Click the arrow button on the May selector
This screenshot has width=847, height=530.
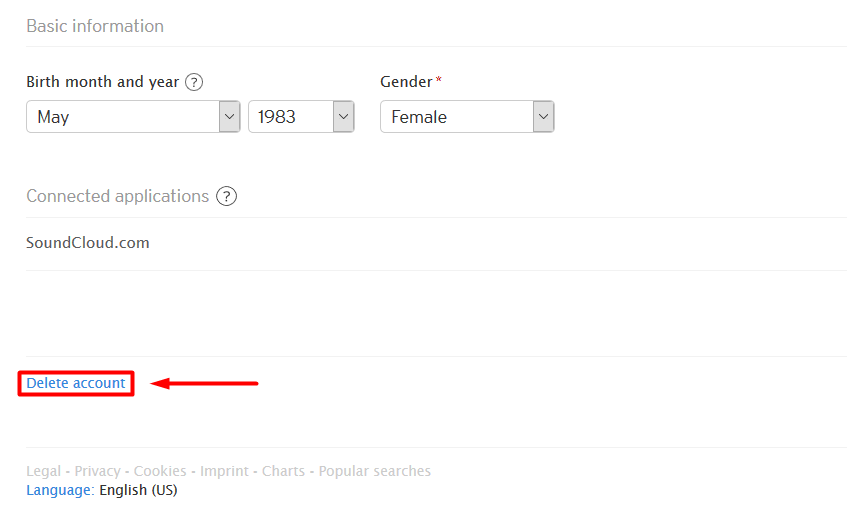pos(230,117)
